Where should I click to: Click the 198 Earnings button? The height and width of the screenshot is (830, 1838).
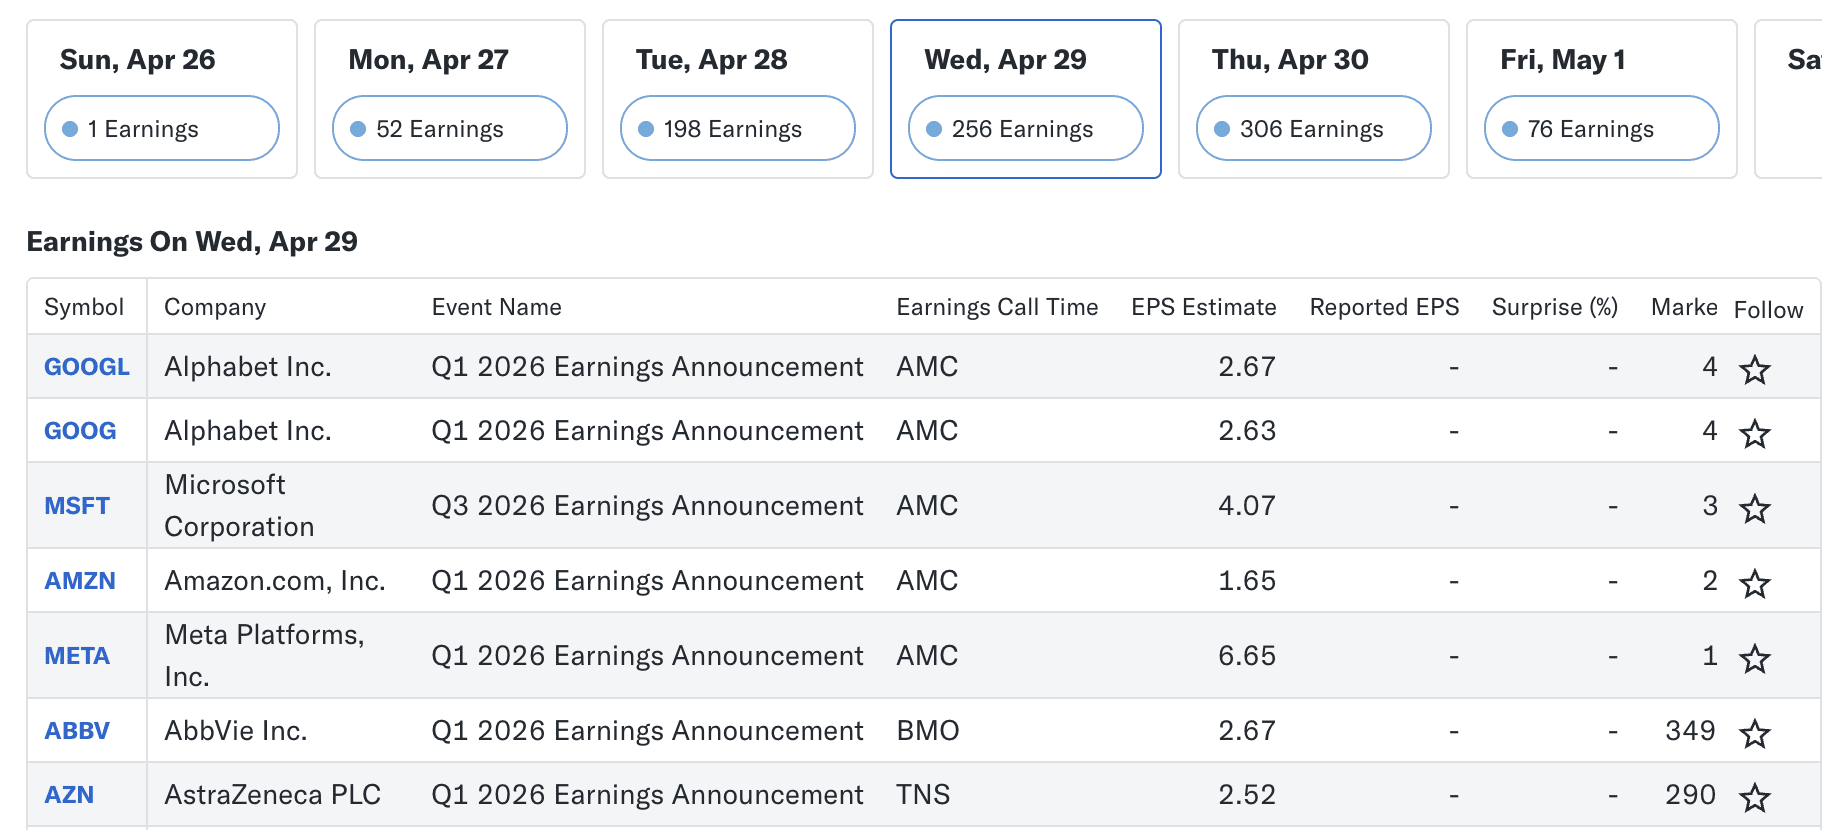click(x=738, y=129)
